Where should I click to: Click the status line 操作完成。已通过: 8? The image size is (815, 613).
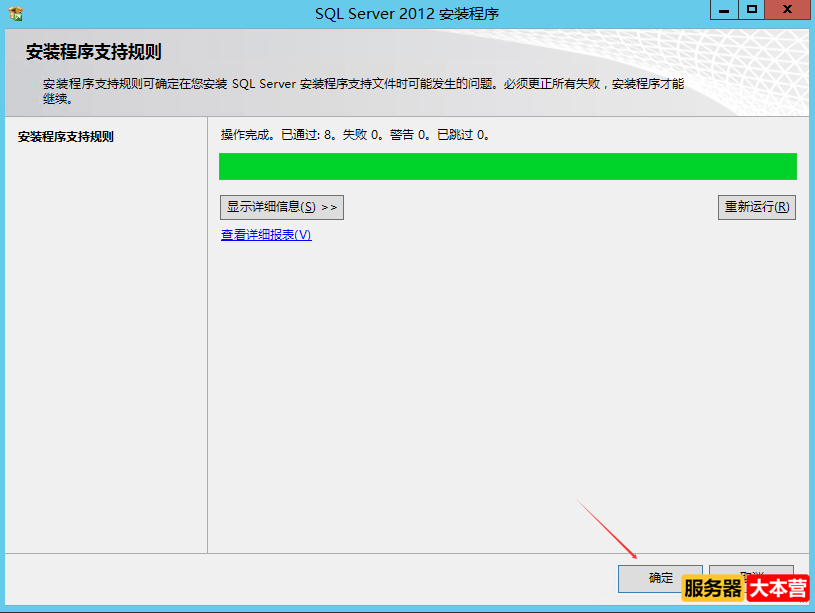tap(355, 135)
